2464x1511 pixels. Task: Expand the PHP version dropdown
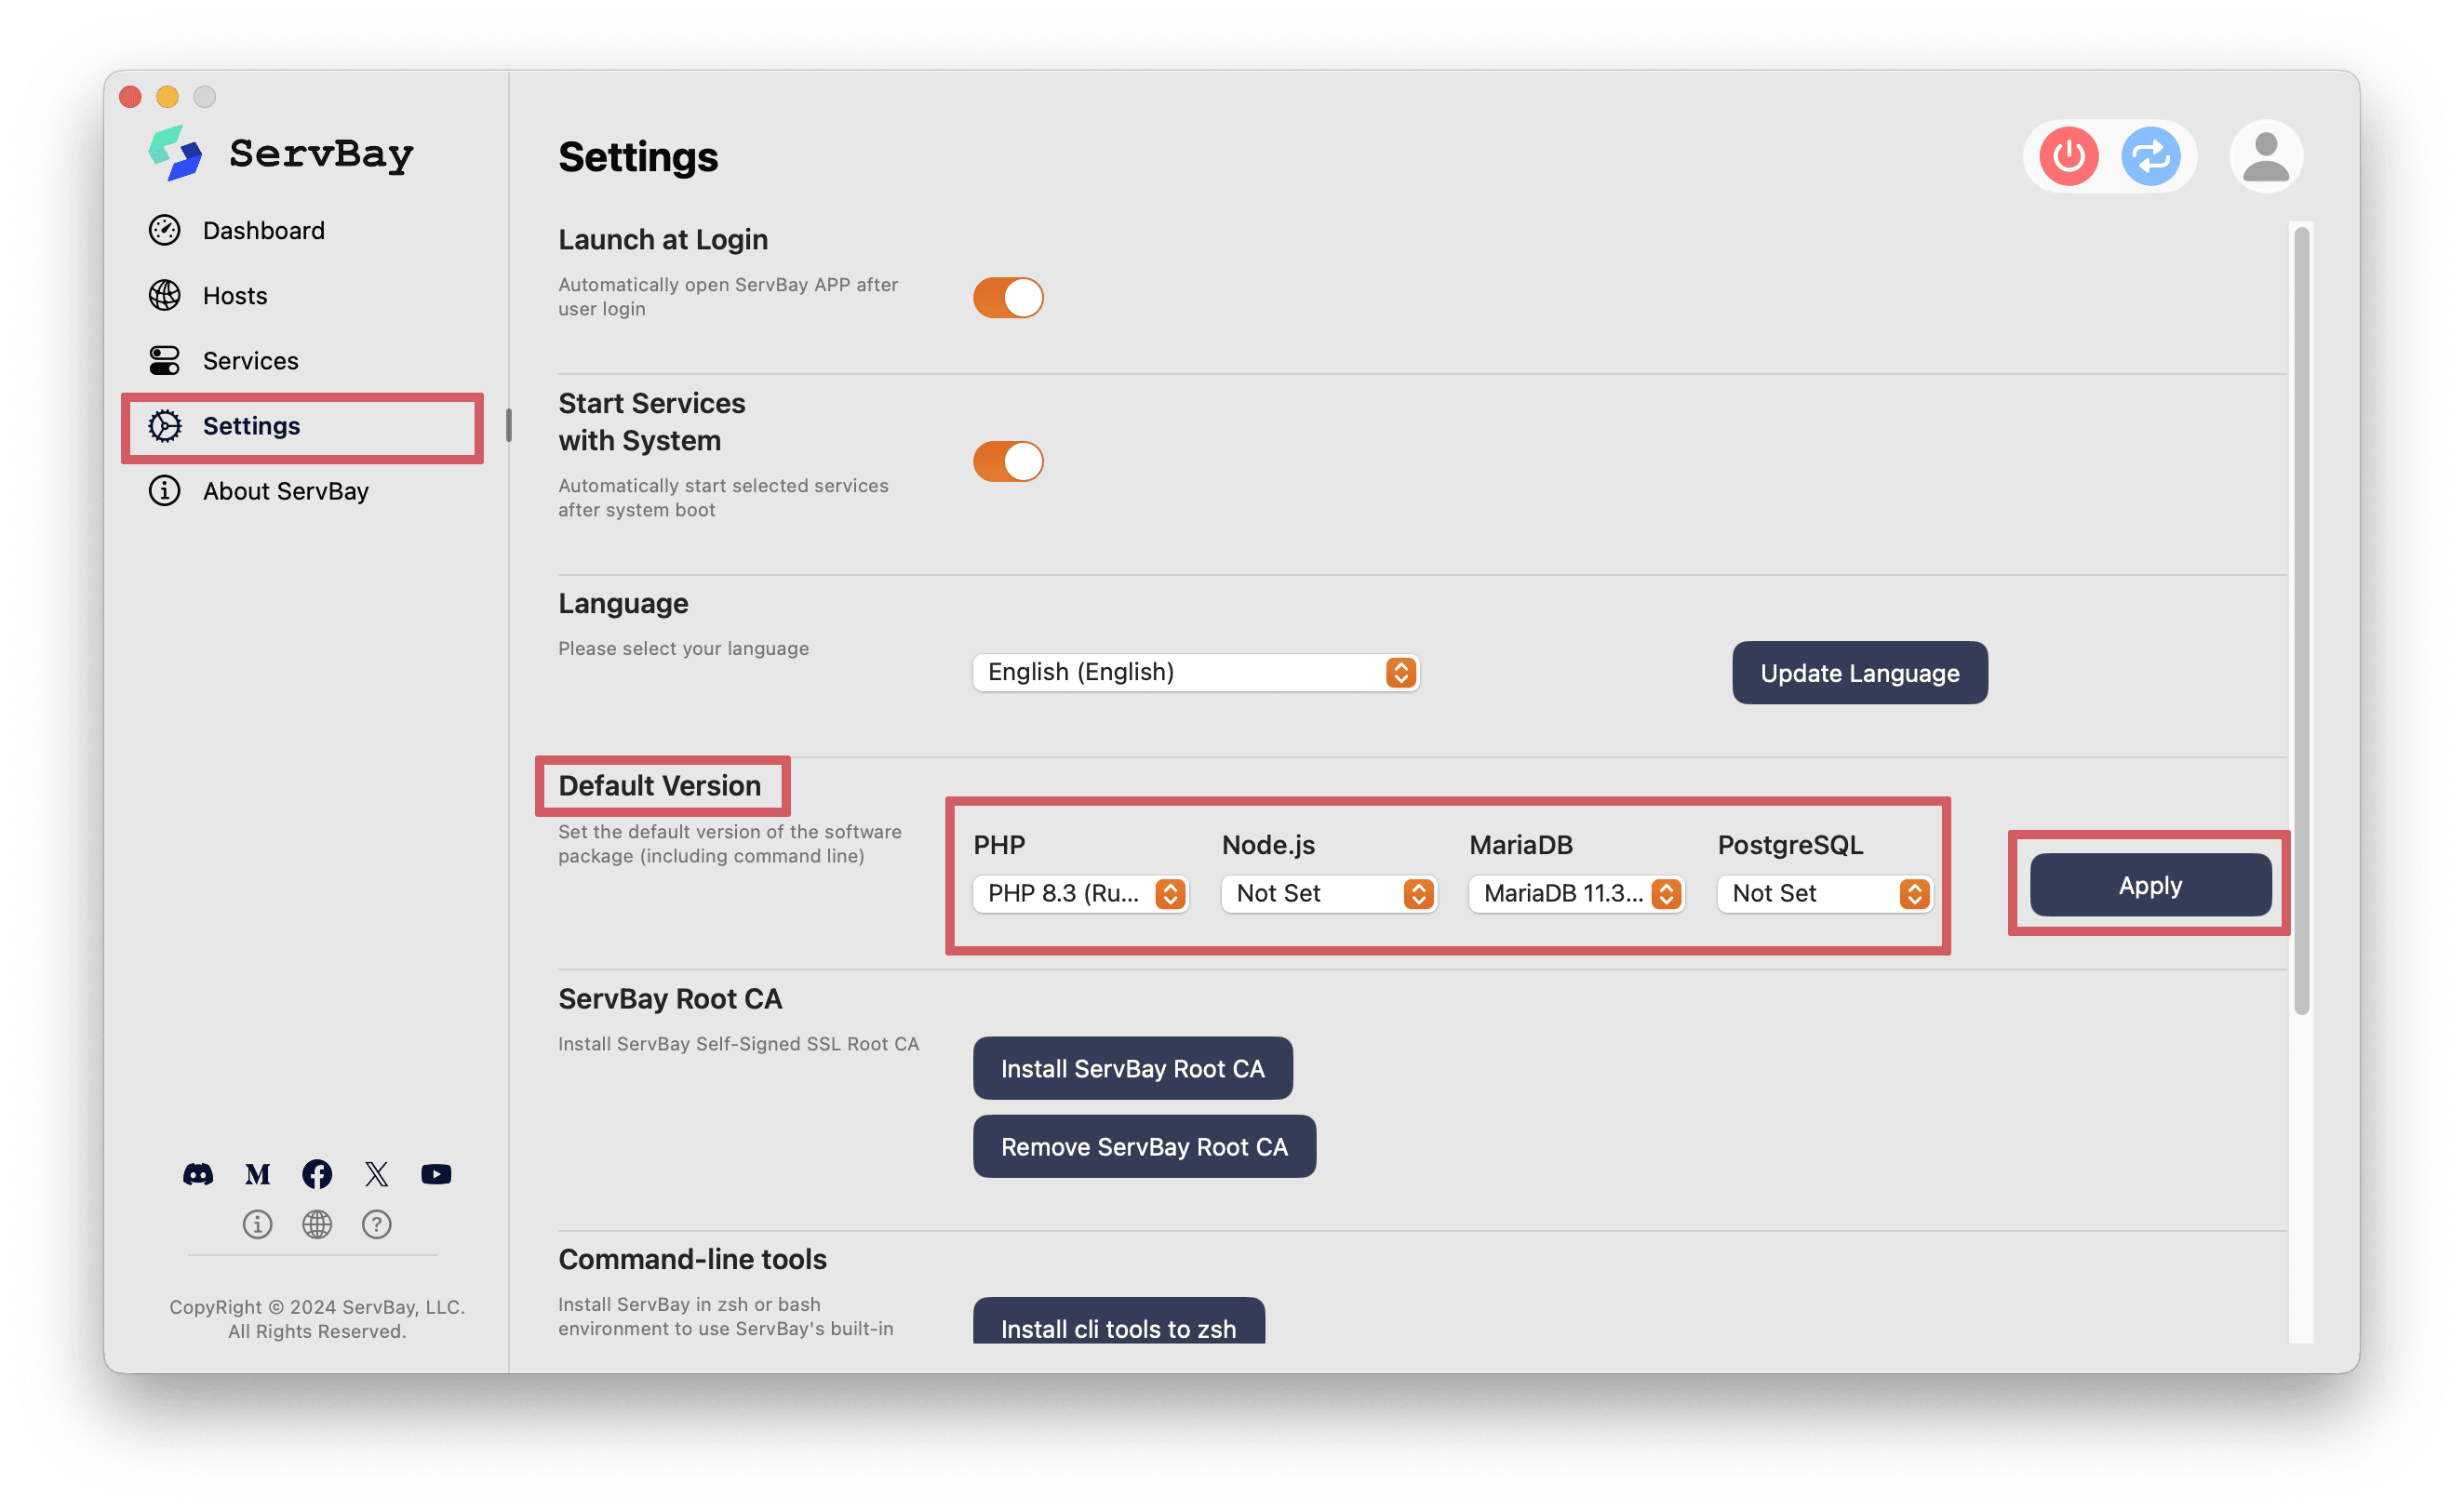pyautogui.click(x=1171, y=892)
